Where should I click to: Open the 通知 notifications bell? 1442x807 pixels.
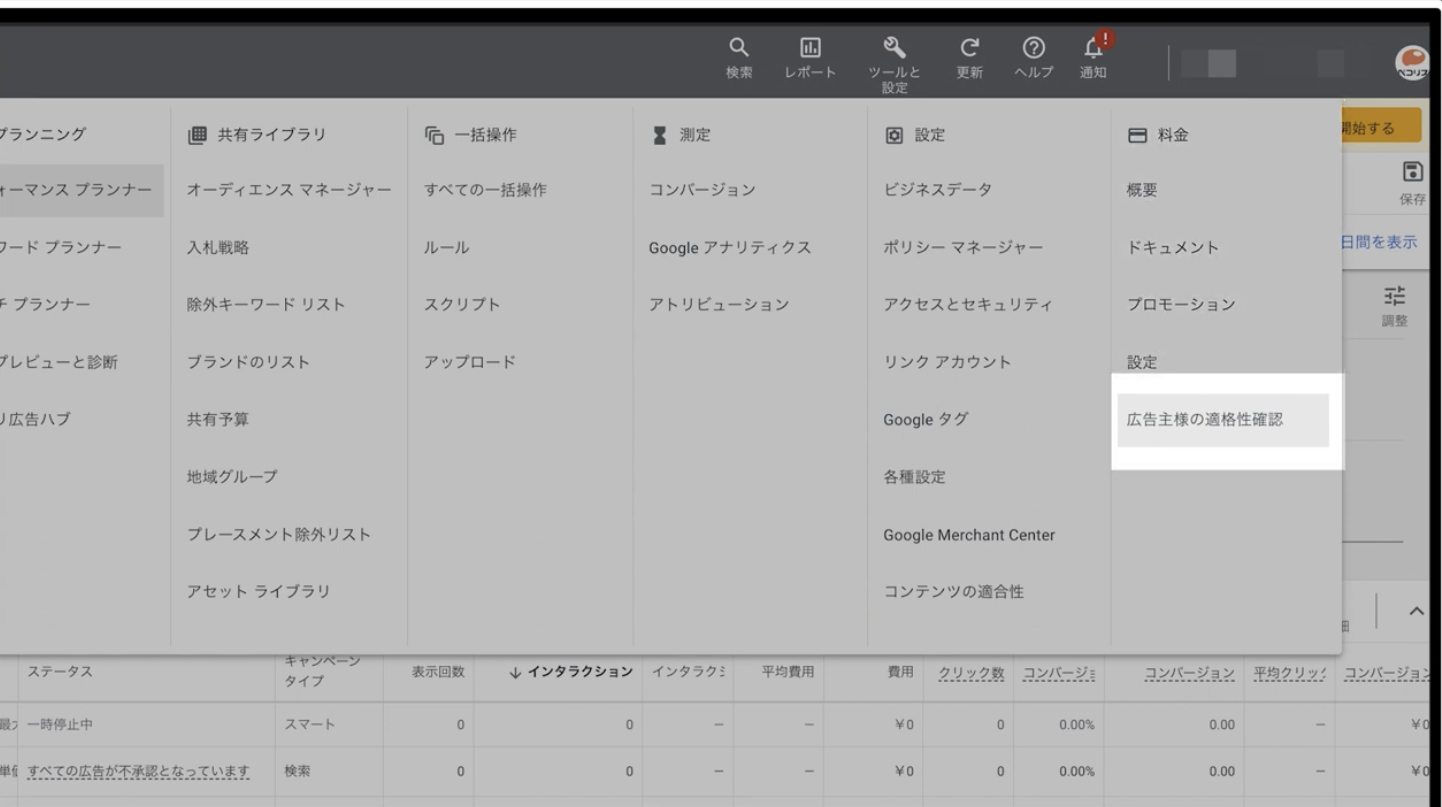[1093, 49]
